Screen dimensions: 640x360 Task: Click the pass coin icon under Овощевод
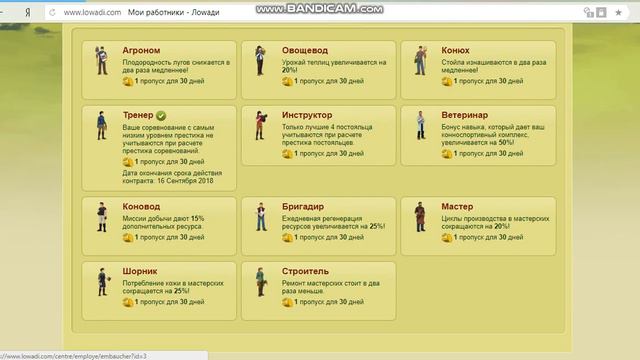point(287,81)
